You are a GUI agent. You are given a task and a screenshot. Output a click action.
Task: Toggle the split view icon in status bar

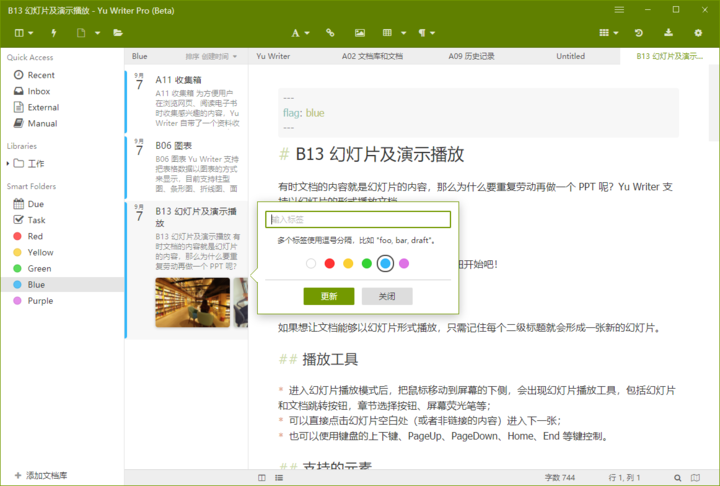(x=262, y=478)
